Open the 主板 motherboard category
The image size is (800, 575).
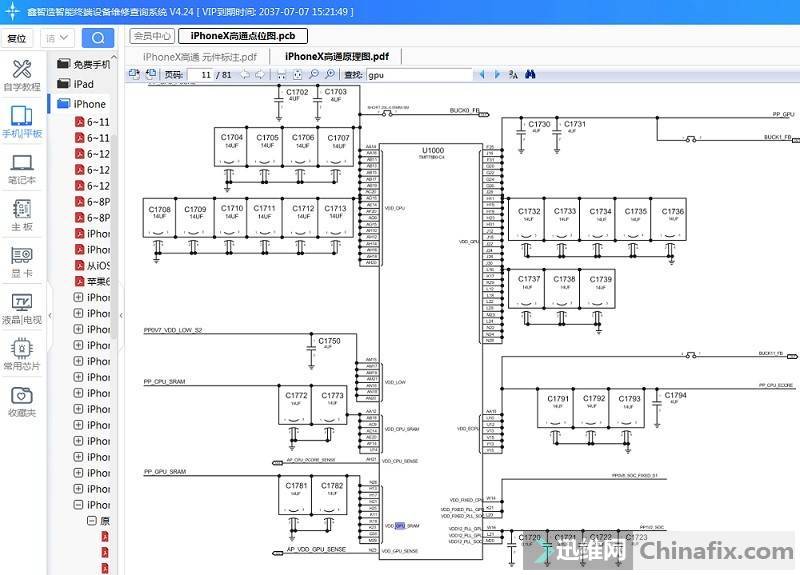pyautogui.click(x=21, y=215)
